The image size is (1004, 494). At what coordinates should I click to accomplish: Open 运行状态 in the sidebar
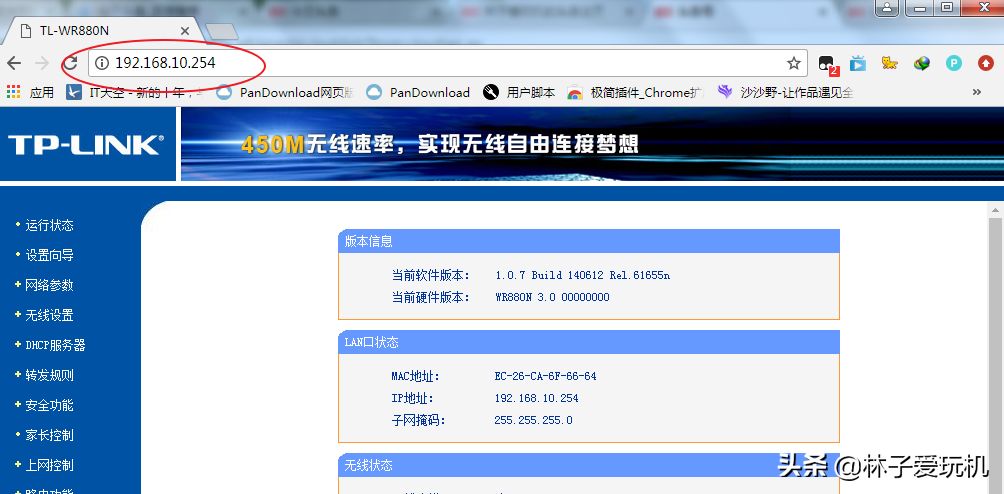[49, 225]
